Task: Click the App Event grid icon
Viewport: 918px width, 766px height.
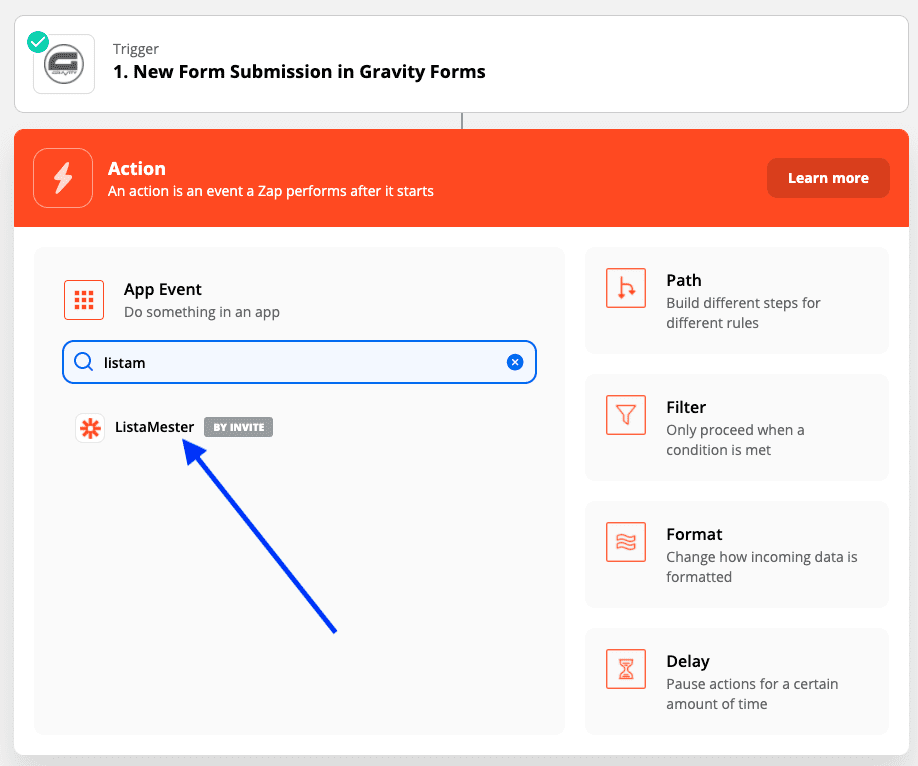Action: (x=84, y=300)
